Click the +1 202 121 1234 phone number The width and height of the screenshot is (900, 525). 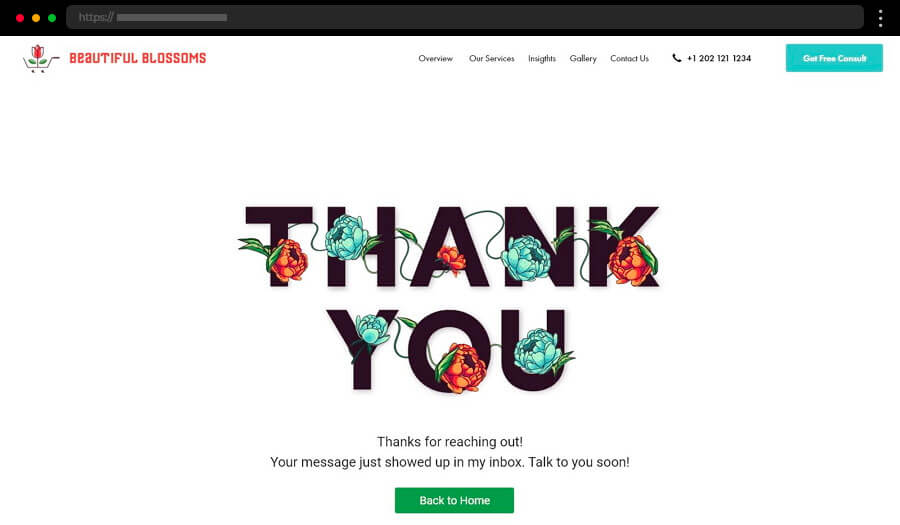coord(719,58)
